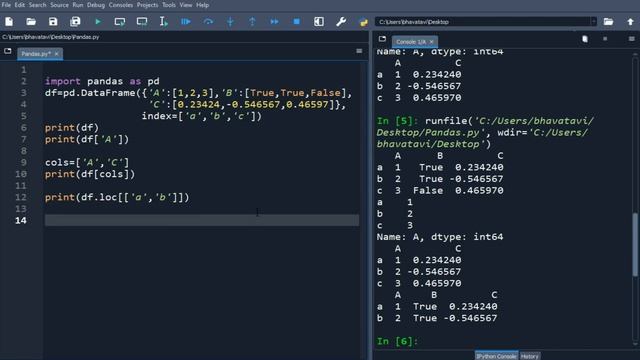Screen dimensions: 640x360
Task: Open editor pane options hamburger menu
Action: coord(359,51)
